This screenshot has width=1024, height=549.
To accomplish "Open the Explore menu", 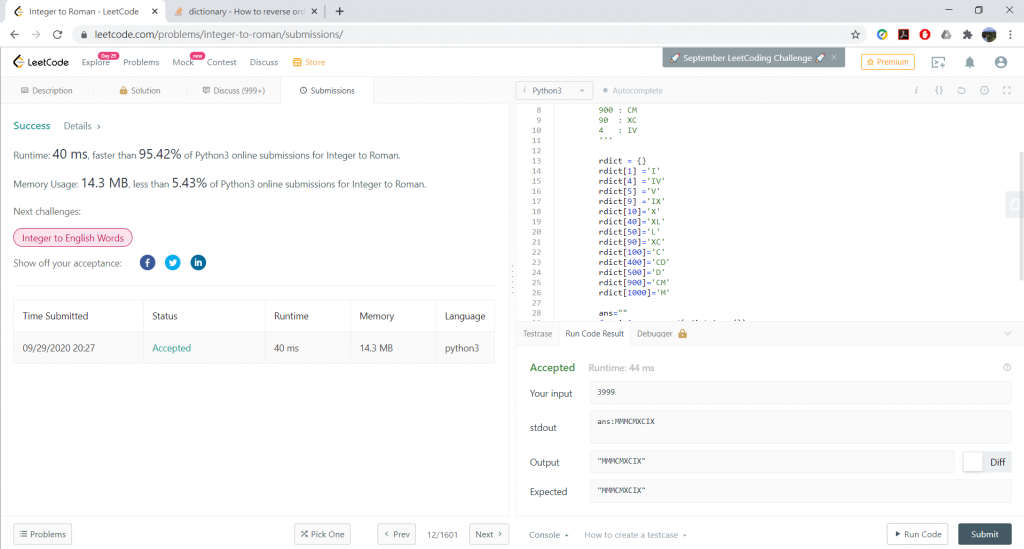I will 95,62.
